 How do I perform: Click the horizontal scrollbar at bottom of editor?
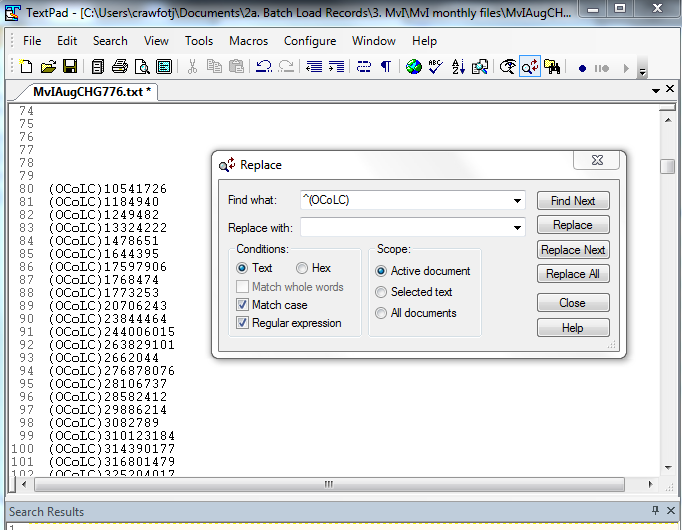pos(330,485)
